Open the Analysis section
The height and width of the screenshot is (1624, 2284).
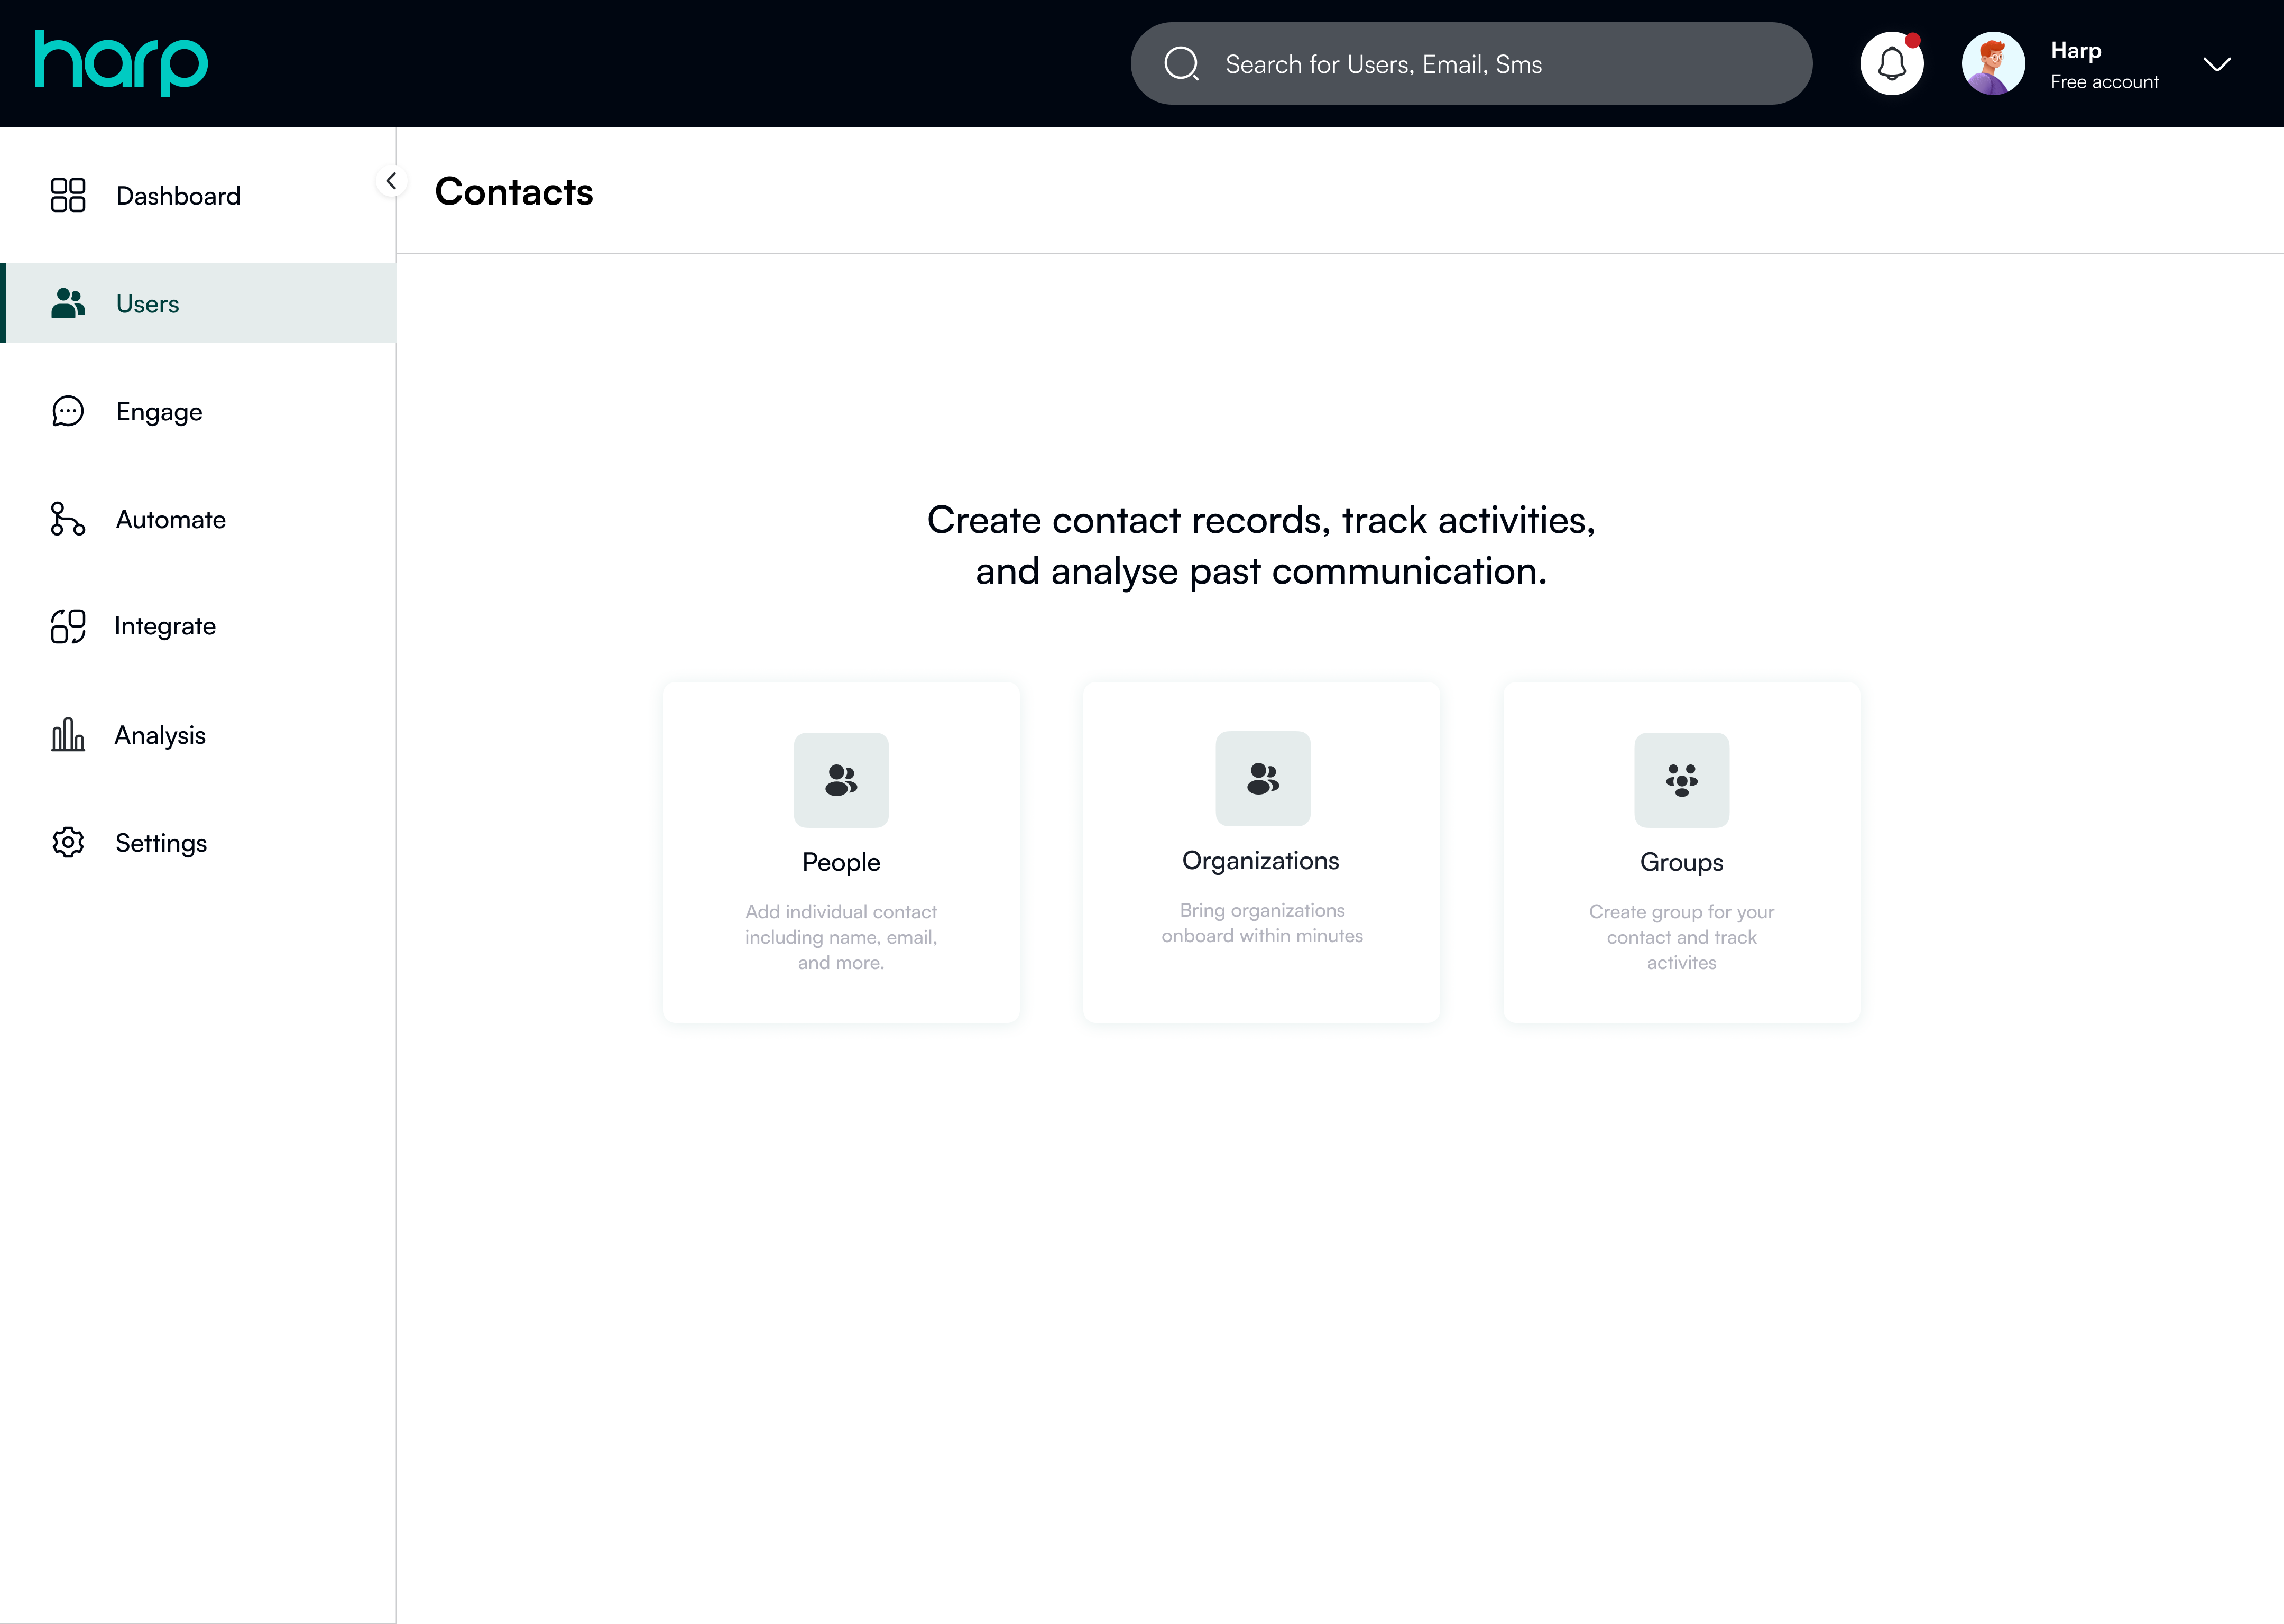(x=198, y=734)
